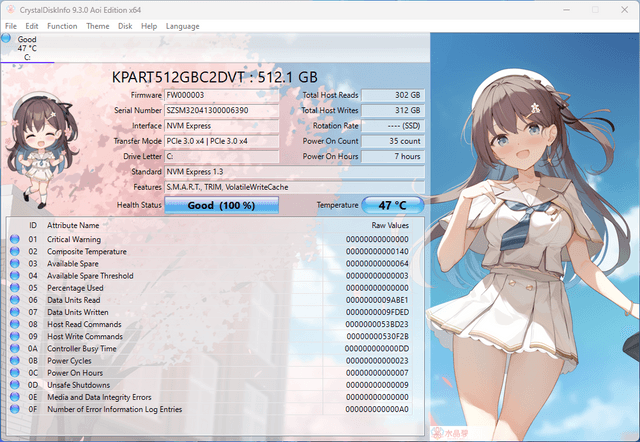The height and width of the screenshot is (442, 640).
Task: Click the Transfer Mode field
Action: click(222, 141)
